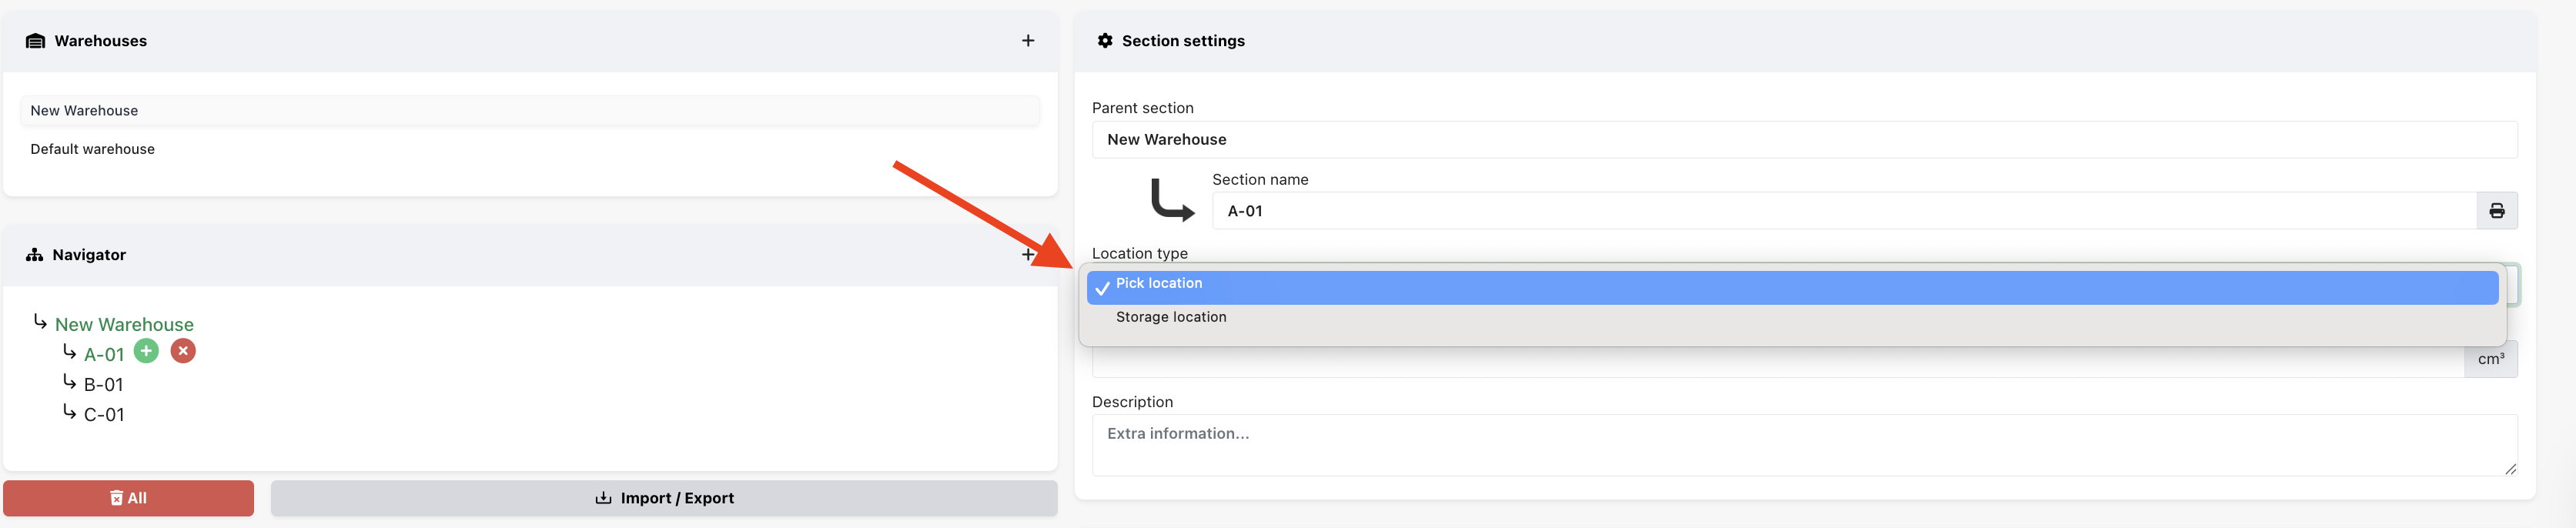The height and width of the screenshot is (528, 2576).
Task: Click into the Description text area
Action: click(1803, 445)
